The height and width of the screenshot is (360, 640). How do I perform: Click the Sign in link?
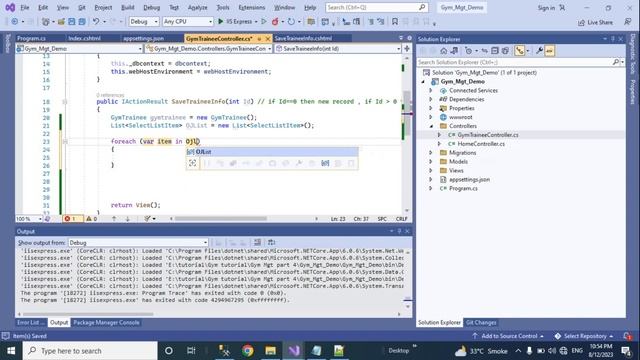tap(546, 8)
